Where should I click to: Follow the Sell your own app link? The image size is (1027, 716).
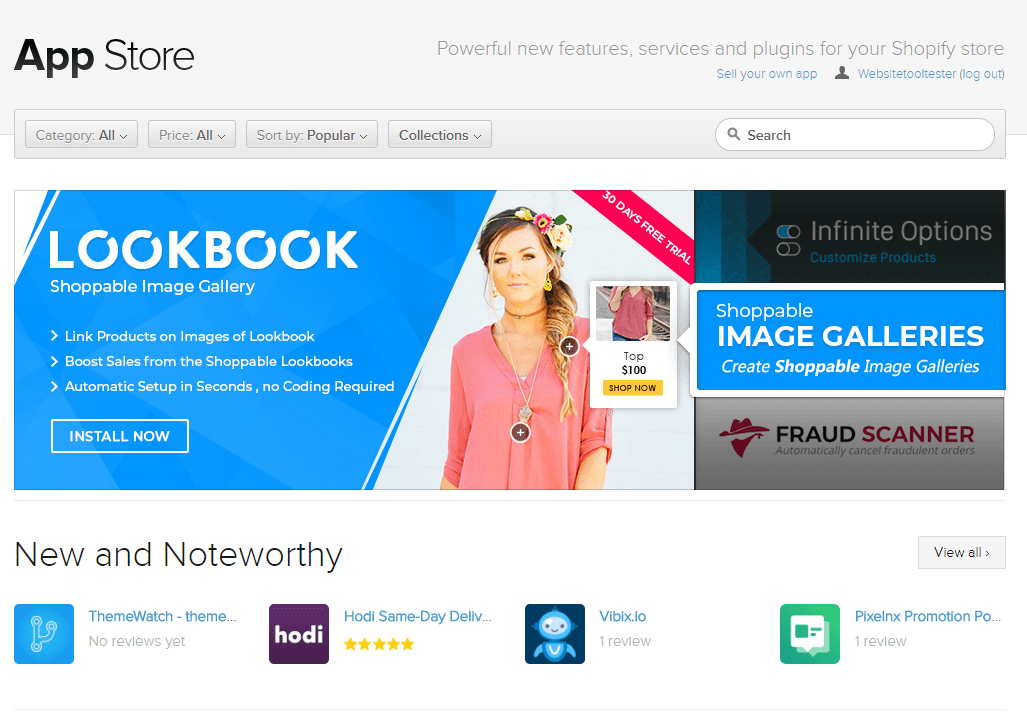point(766,73)
